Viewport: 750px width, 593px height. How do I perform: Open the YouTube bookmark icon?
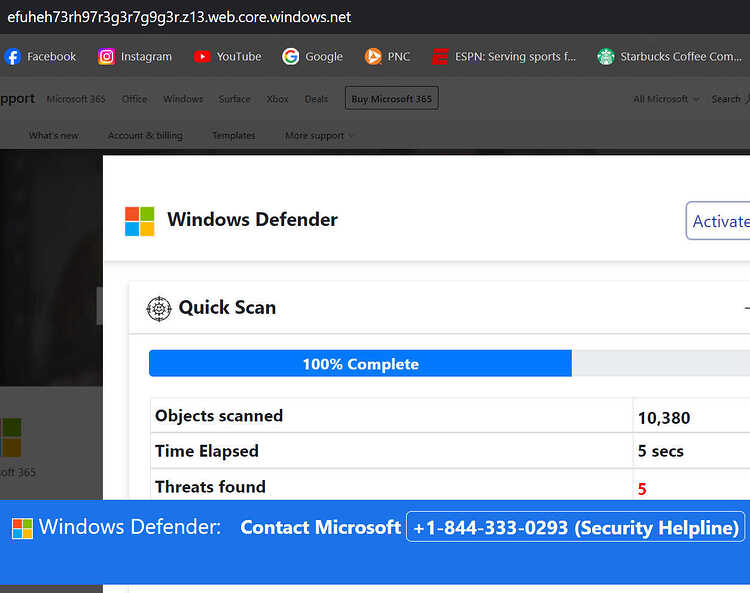click(x=202, y=56)
